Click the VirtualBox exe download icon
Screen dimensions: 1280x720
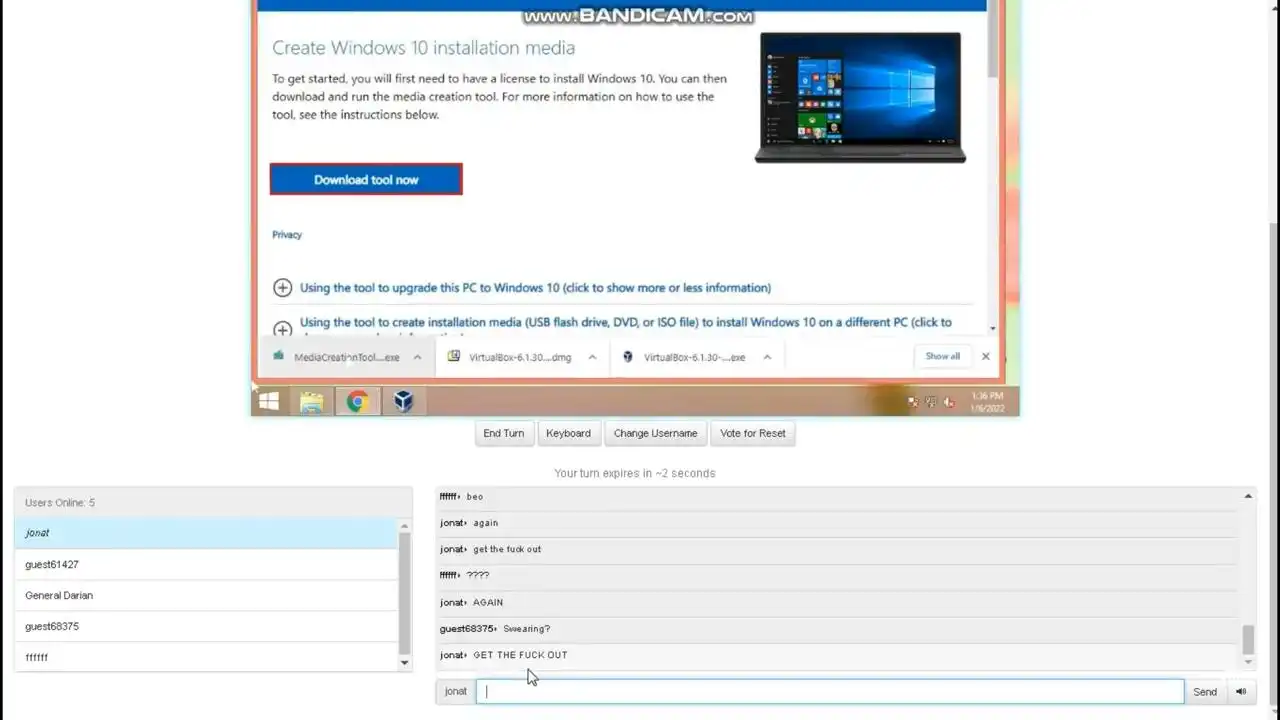click(x=628, y=356)
